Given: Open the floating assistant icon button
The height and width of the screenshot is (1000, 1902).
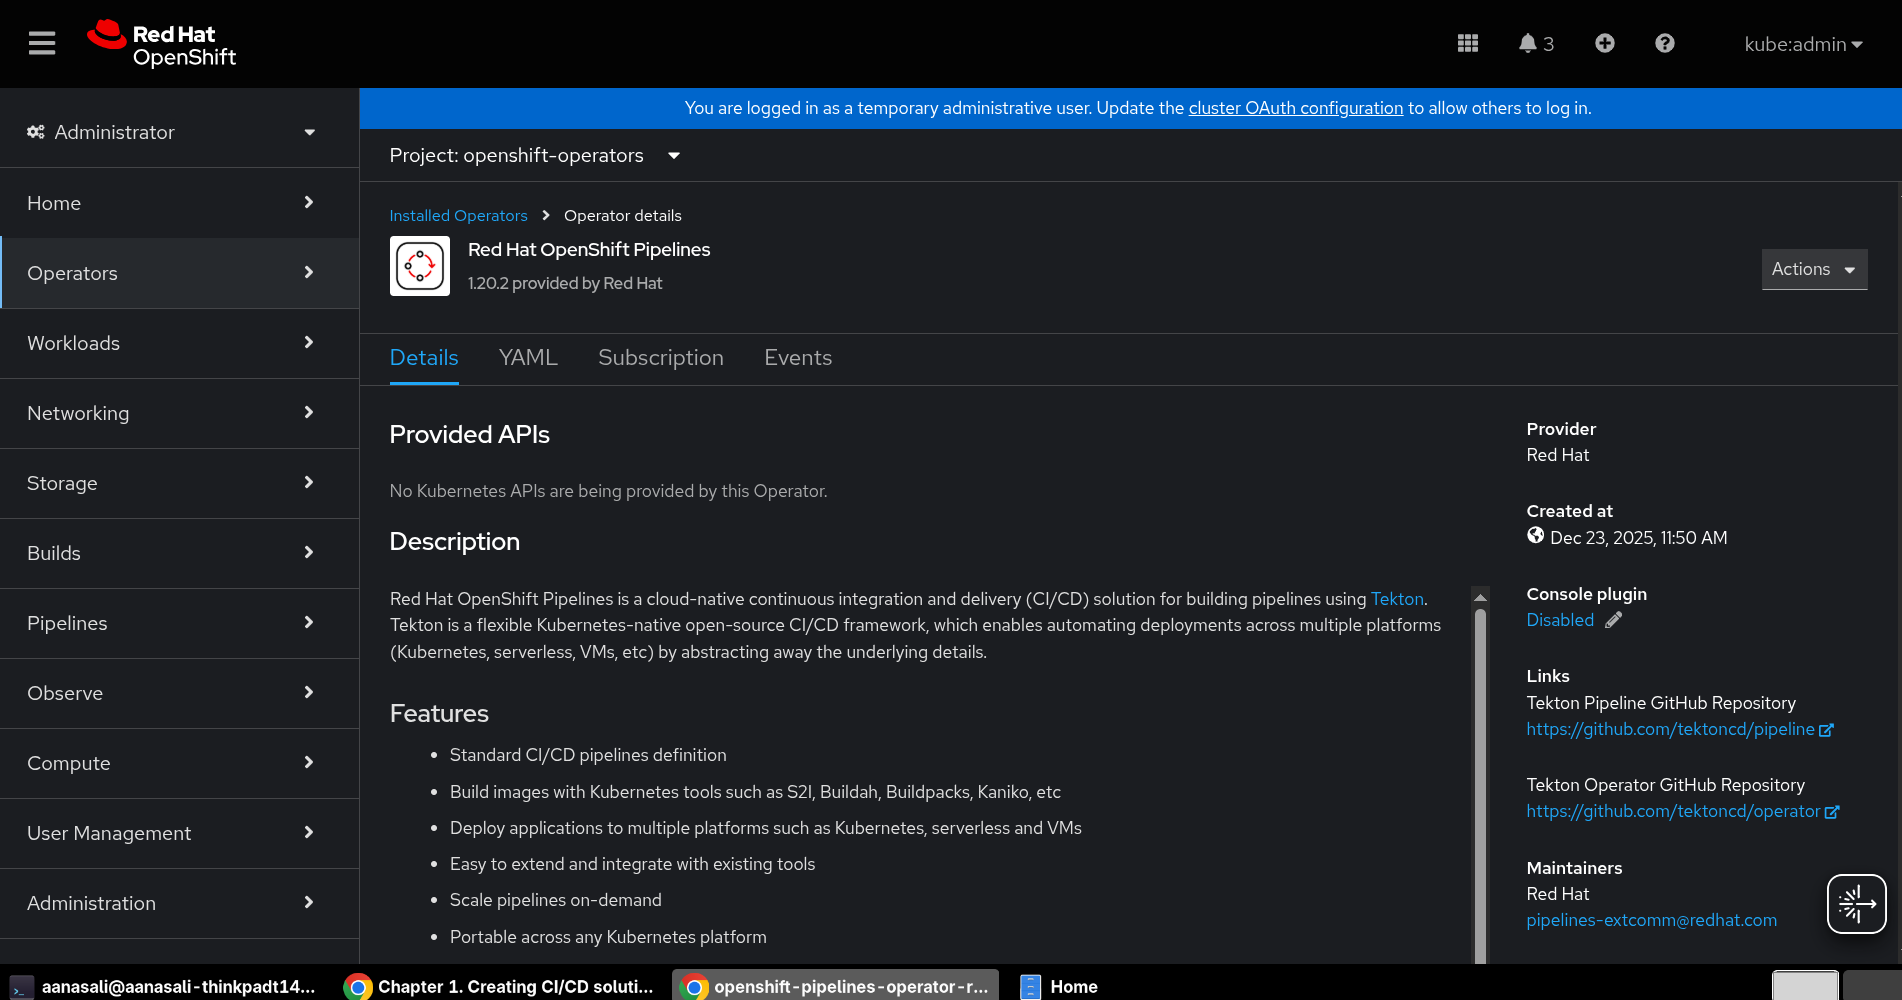Looking at the screenshot, I should click(1857, 904).
